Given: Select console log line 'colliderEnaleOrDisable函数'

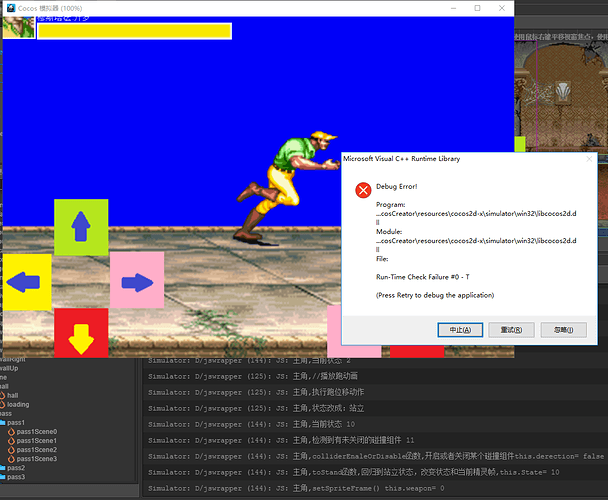Looking at the screenshot, I should tap(375, 456).
